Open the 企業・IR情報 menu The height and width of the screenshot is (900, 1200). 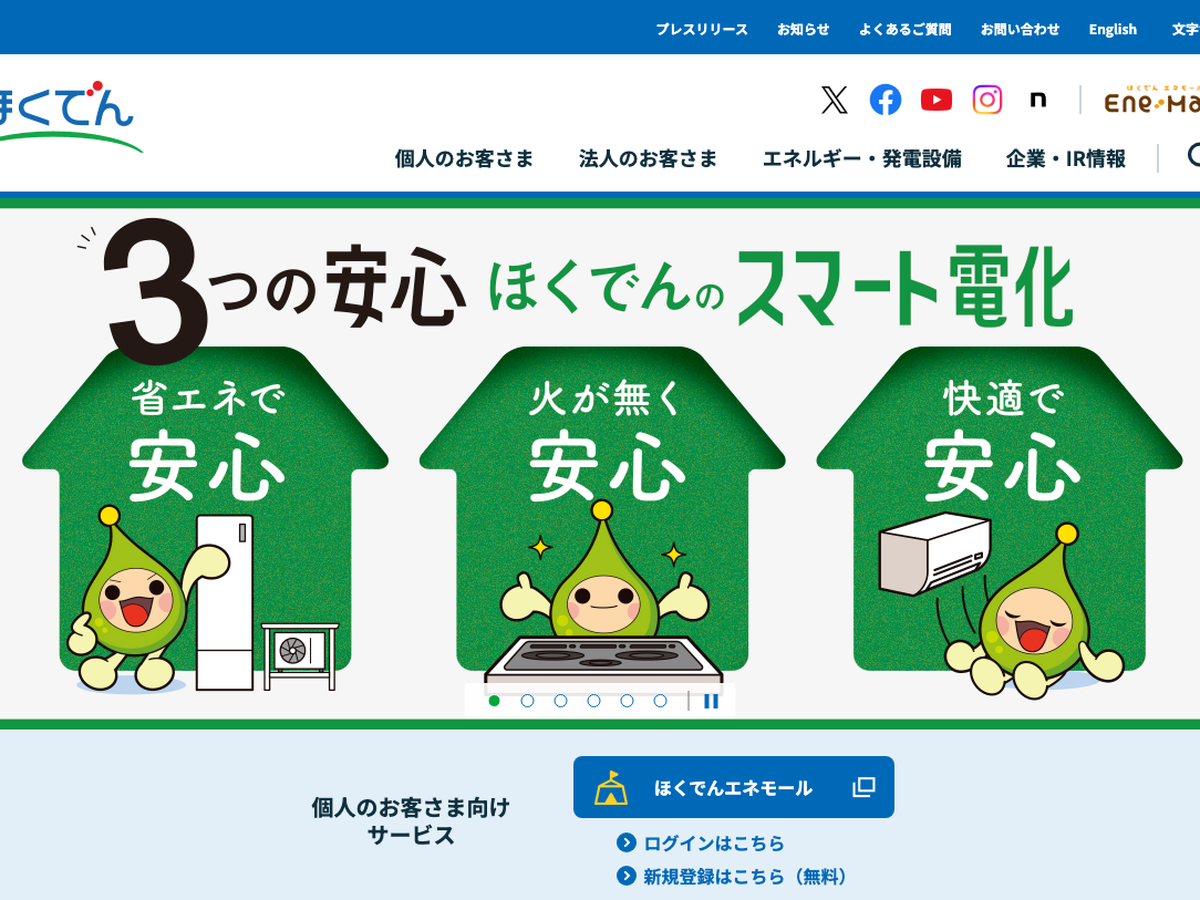[x=1066, y=158]
